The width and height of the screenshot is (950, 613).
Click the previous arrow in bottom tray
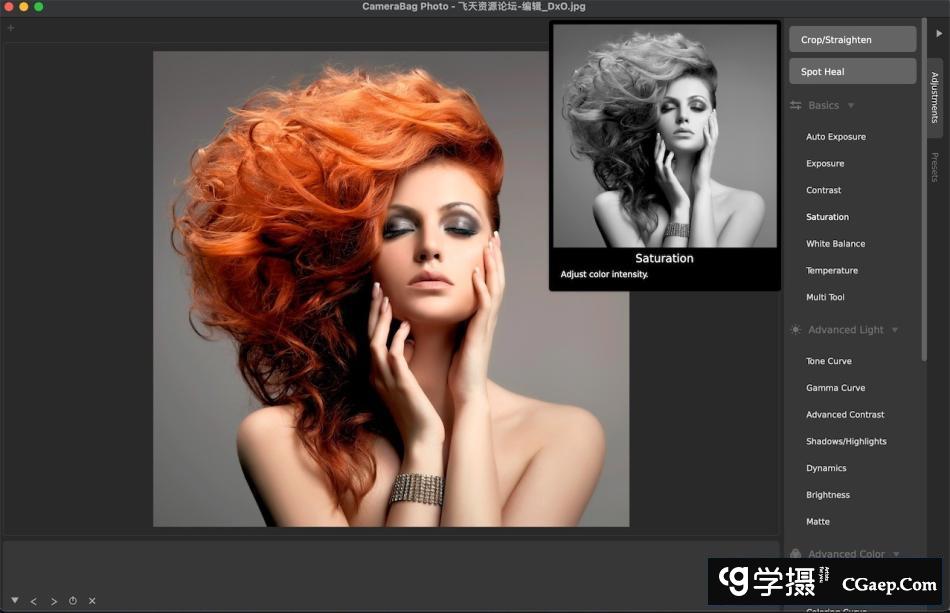click(x=34, y=601)
